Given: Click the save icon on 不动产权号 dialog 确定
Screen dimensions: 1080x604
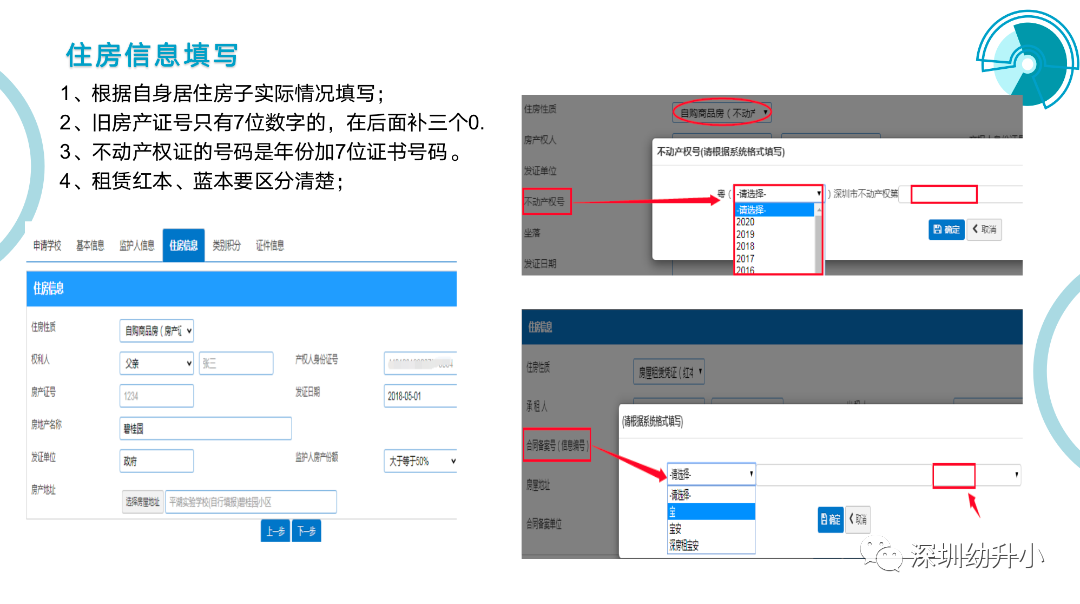Looking at the screenshot, I should point(937,229).
